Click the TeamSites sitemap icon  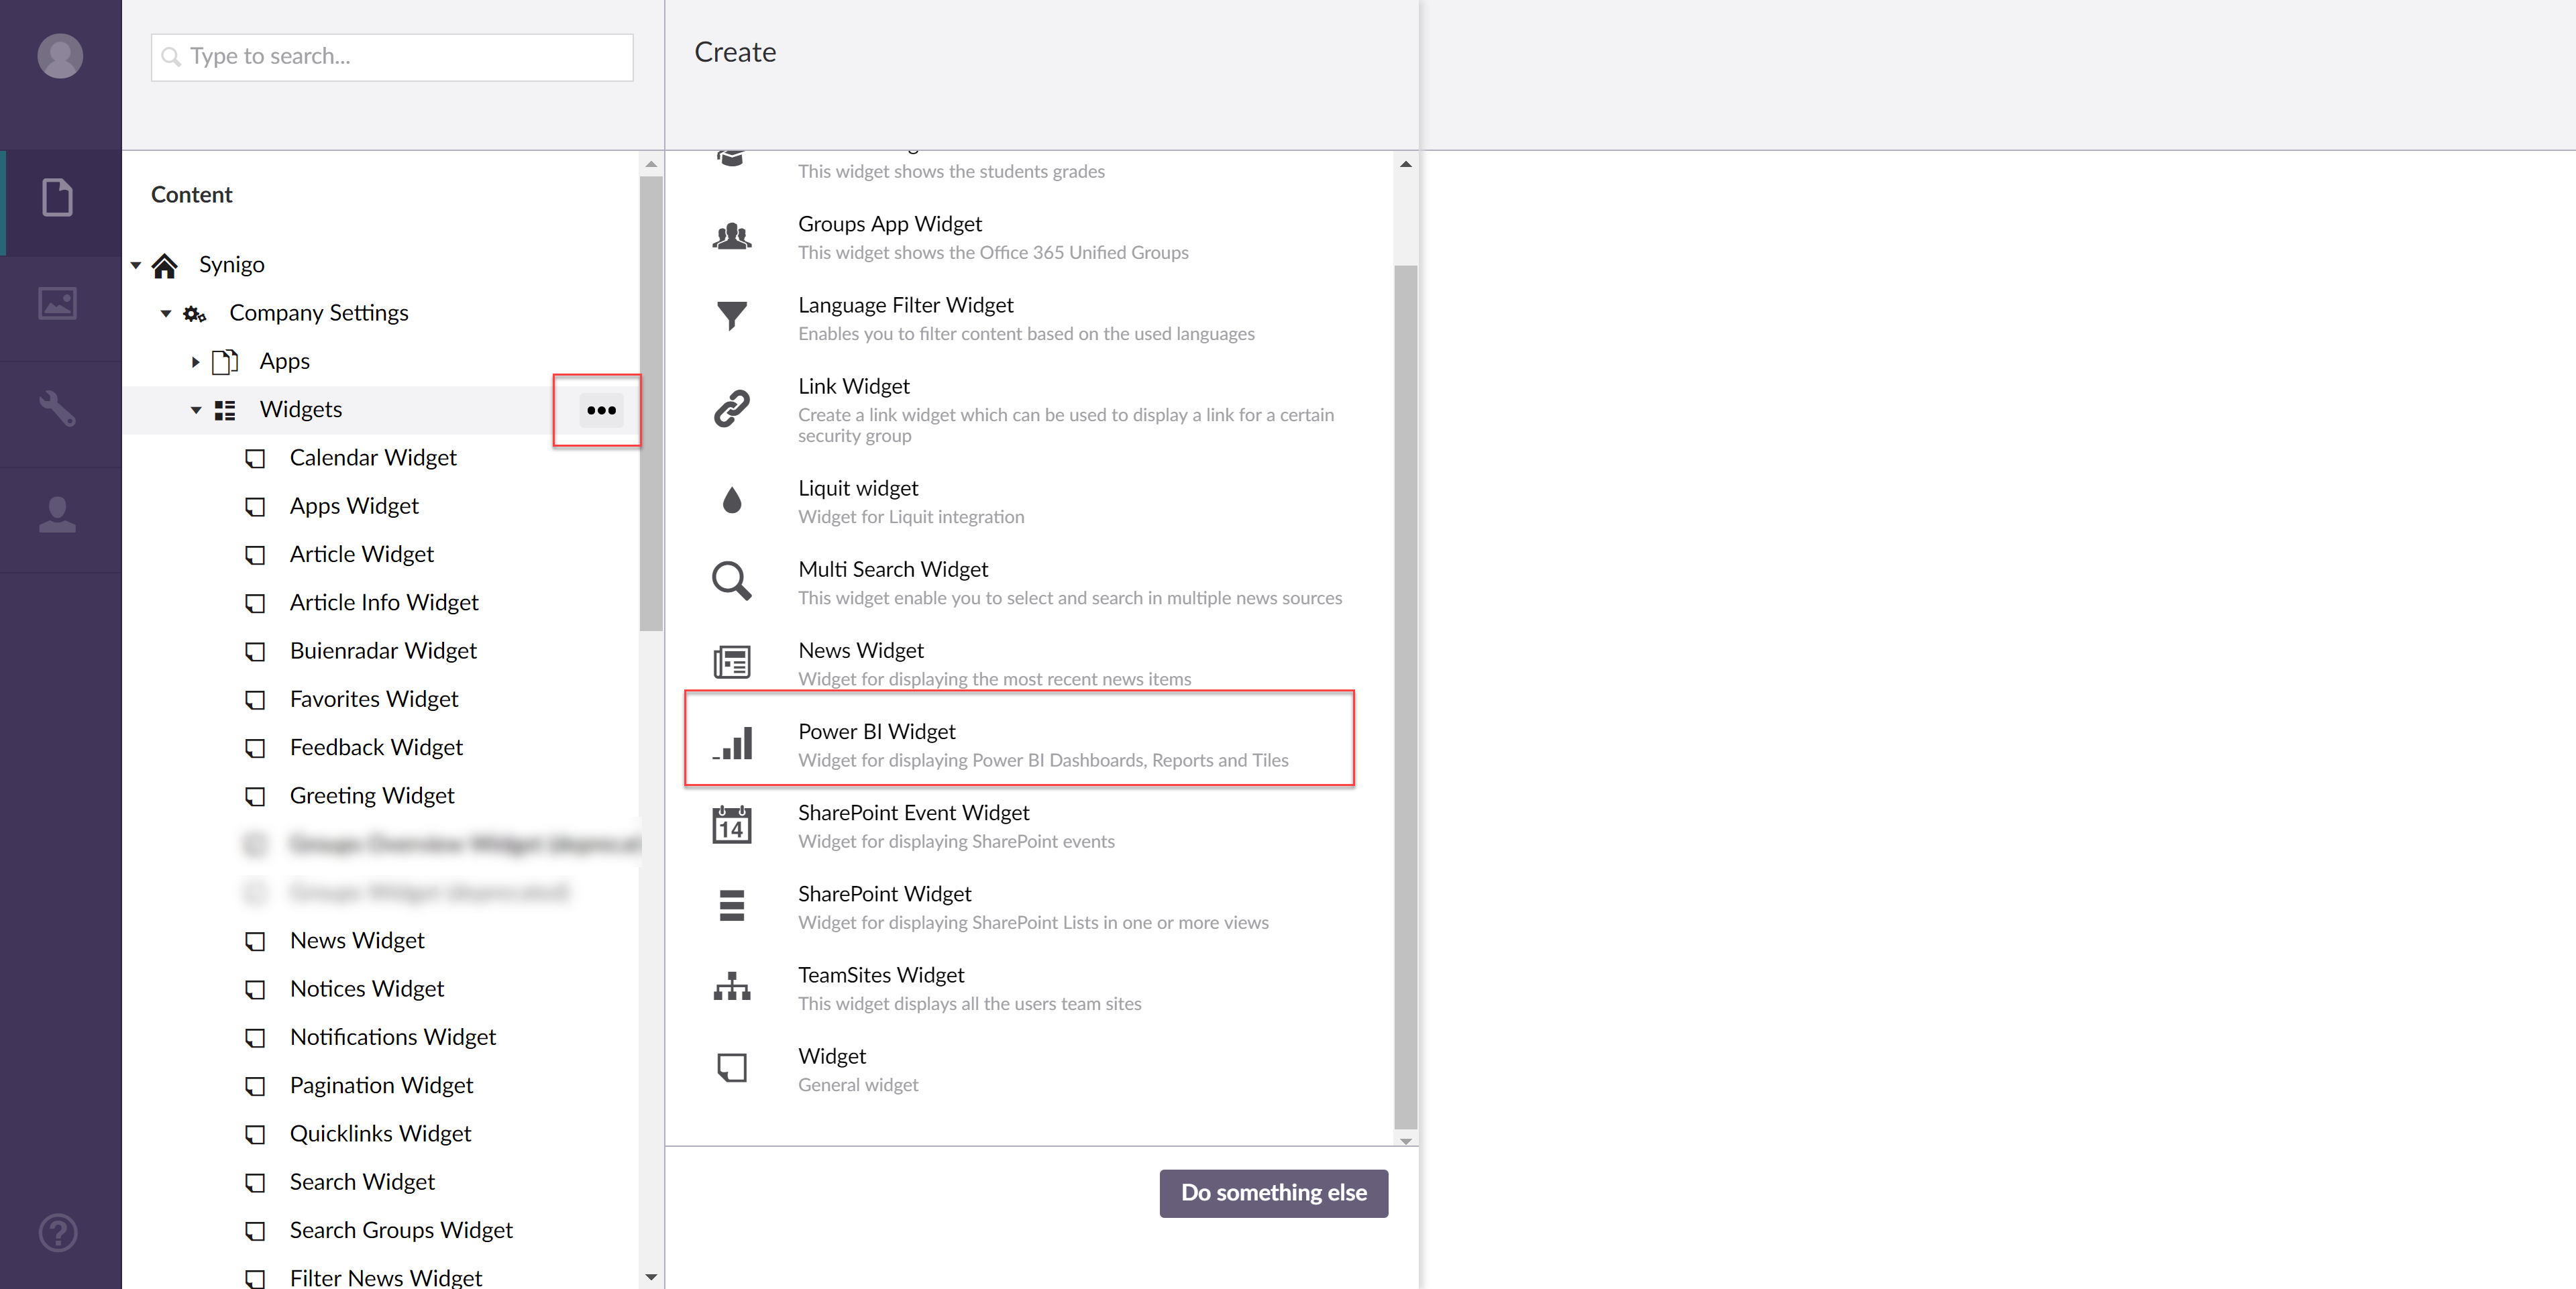click(732, 986)
